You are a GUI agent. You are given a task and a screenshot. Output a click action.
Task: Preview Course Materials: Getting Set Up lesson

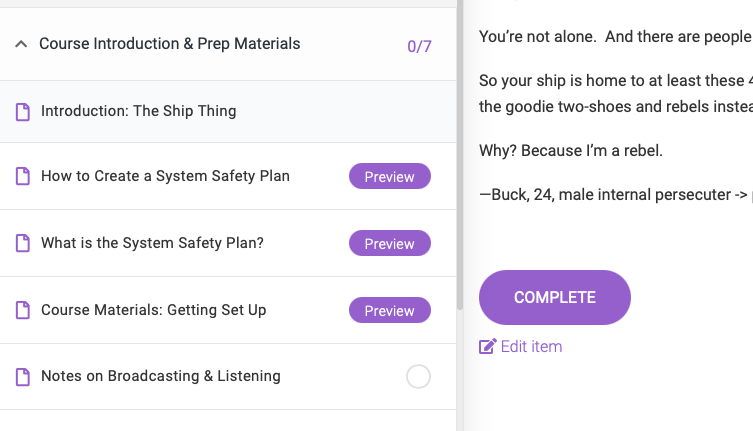click(x=389, y=310)
